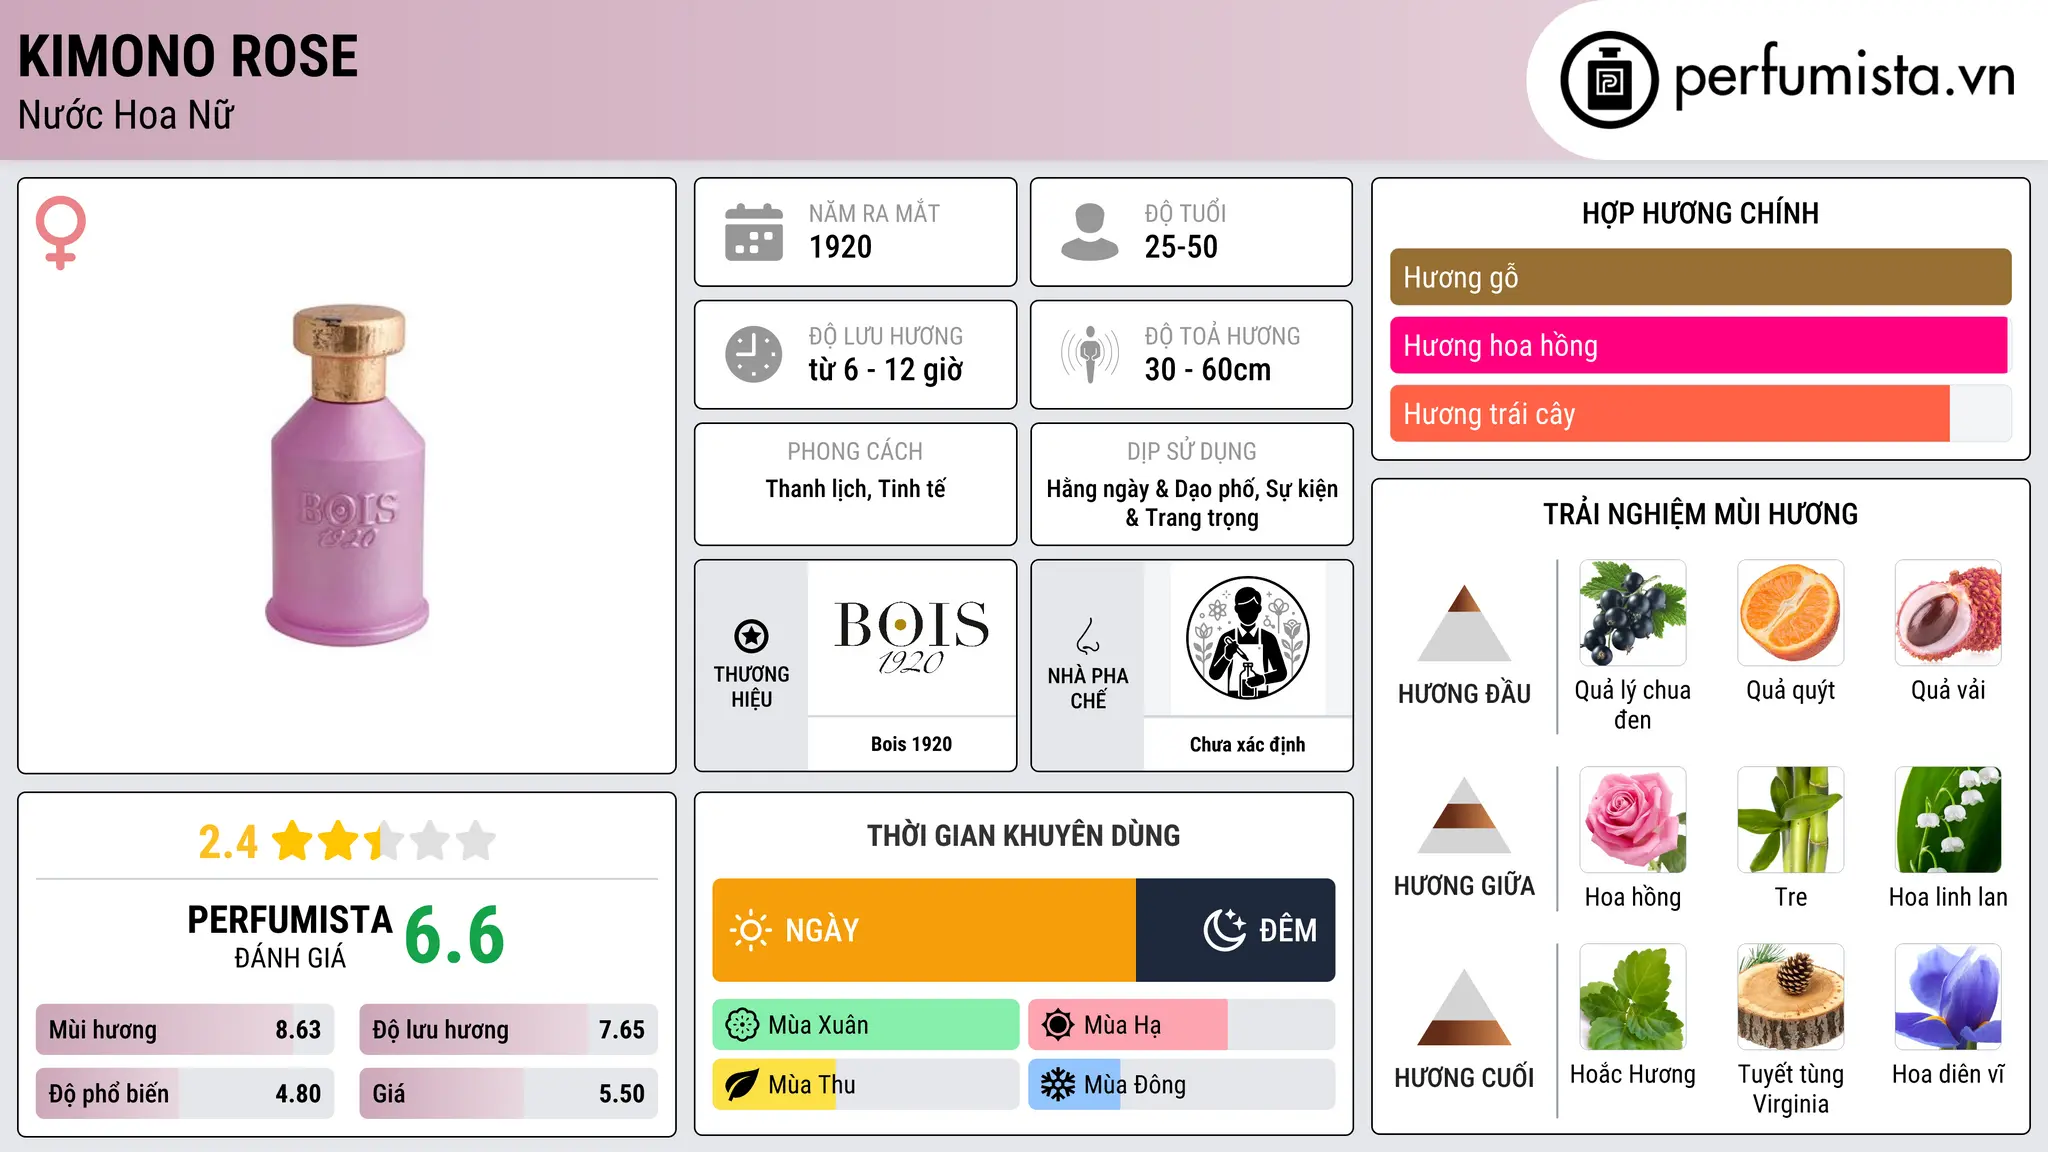Click the Hương gỗ accord bar
Screen dimensions: 2048x1152
point(1700,277)
